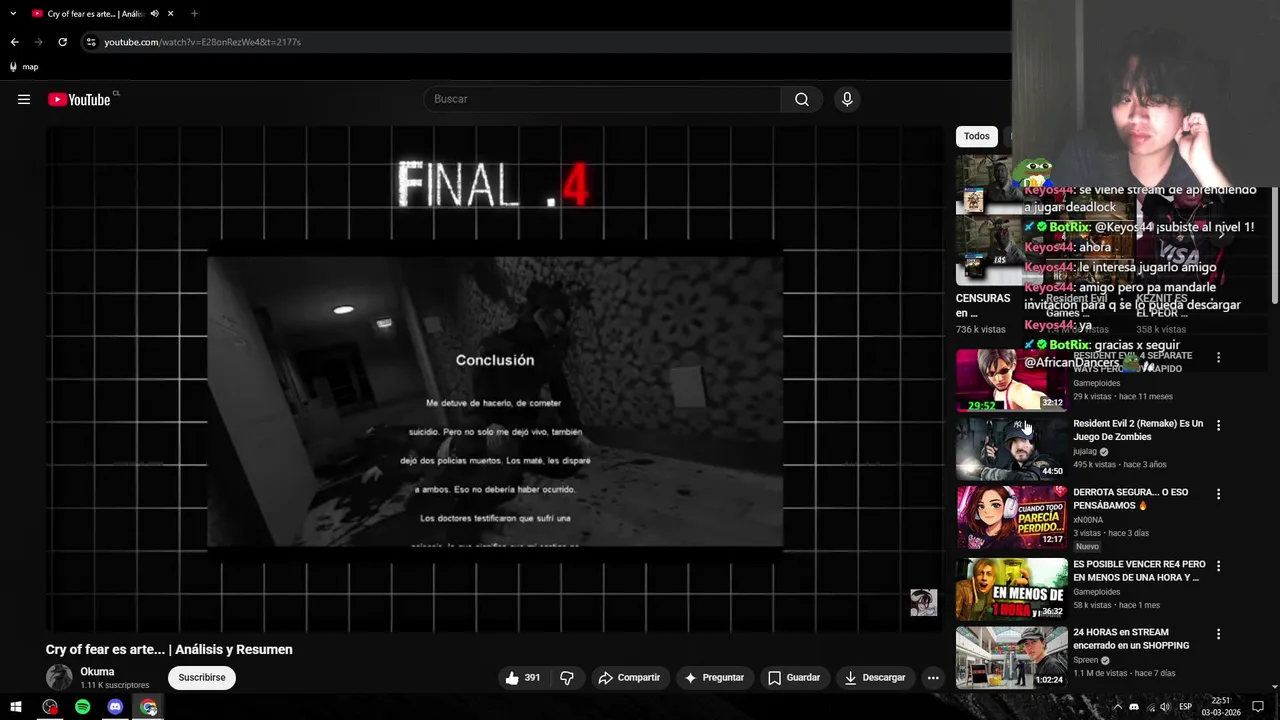Open 'ES POSIBLE VENCER RE4' video title

click(1139, 571)
